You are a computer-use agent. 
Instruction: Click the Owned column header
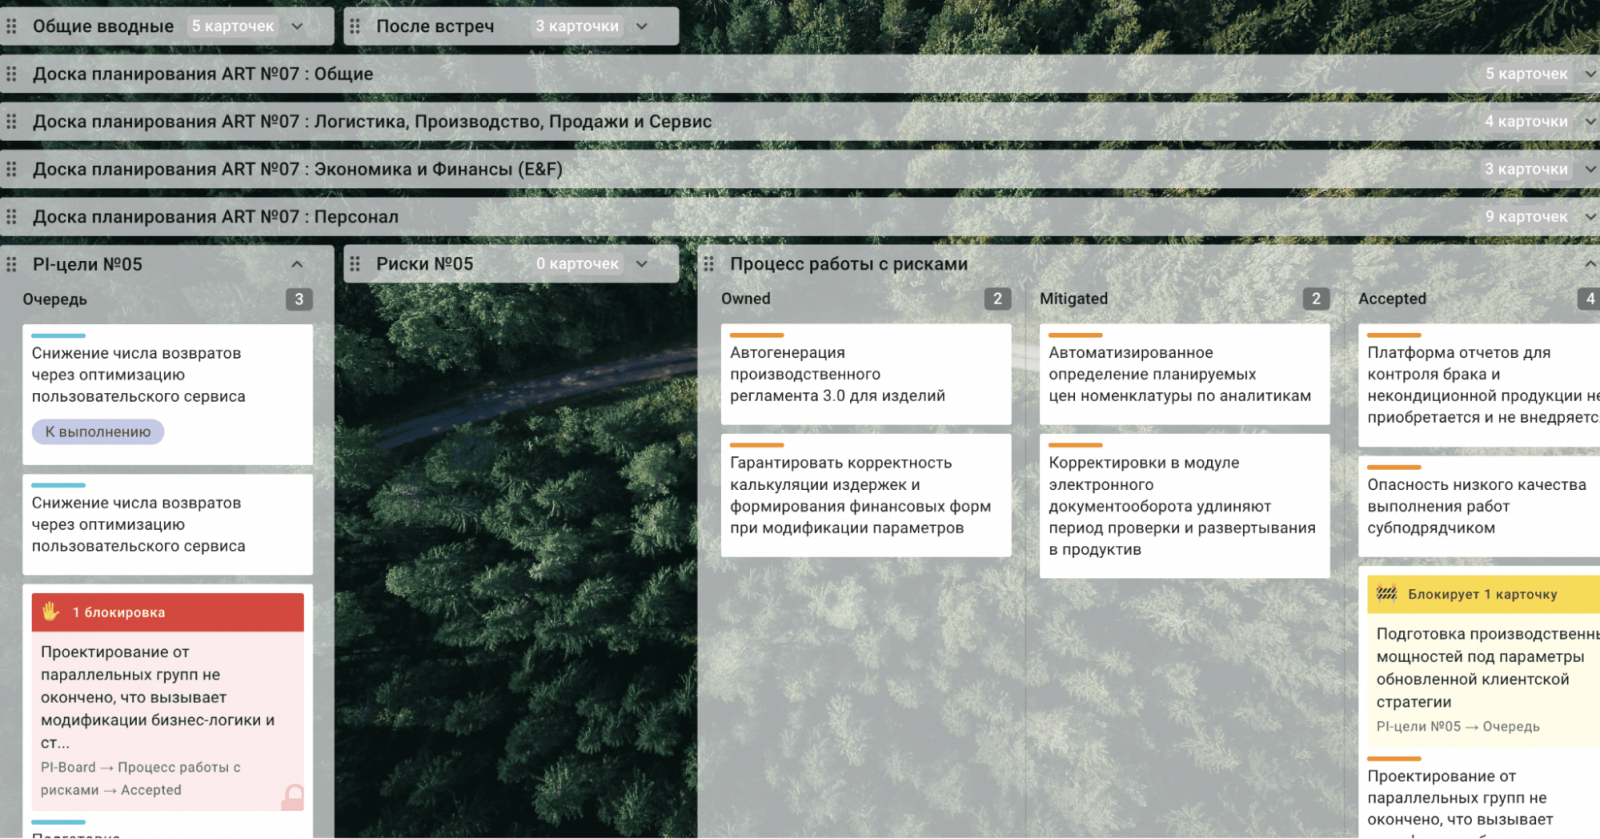(746, 298)
